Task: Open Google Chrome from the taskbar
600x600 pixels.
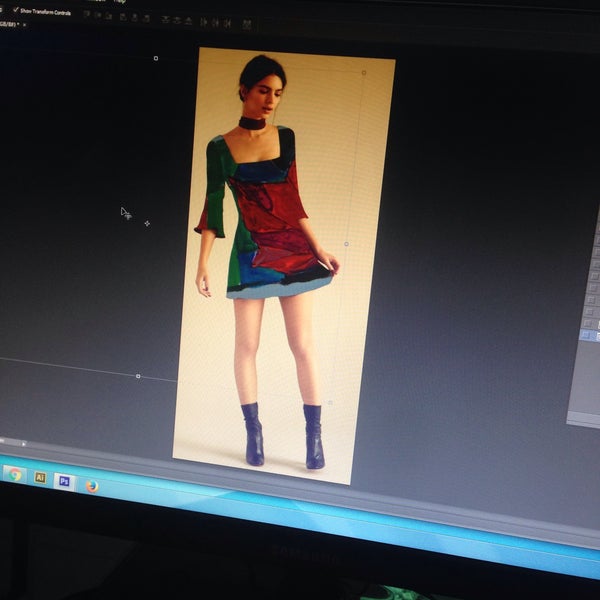Action: point(15,474)
